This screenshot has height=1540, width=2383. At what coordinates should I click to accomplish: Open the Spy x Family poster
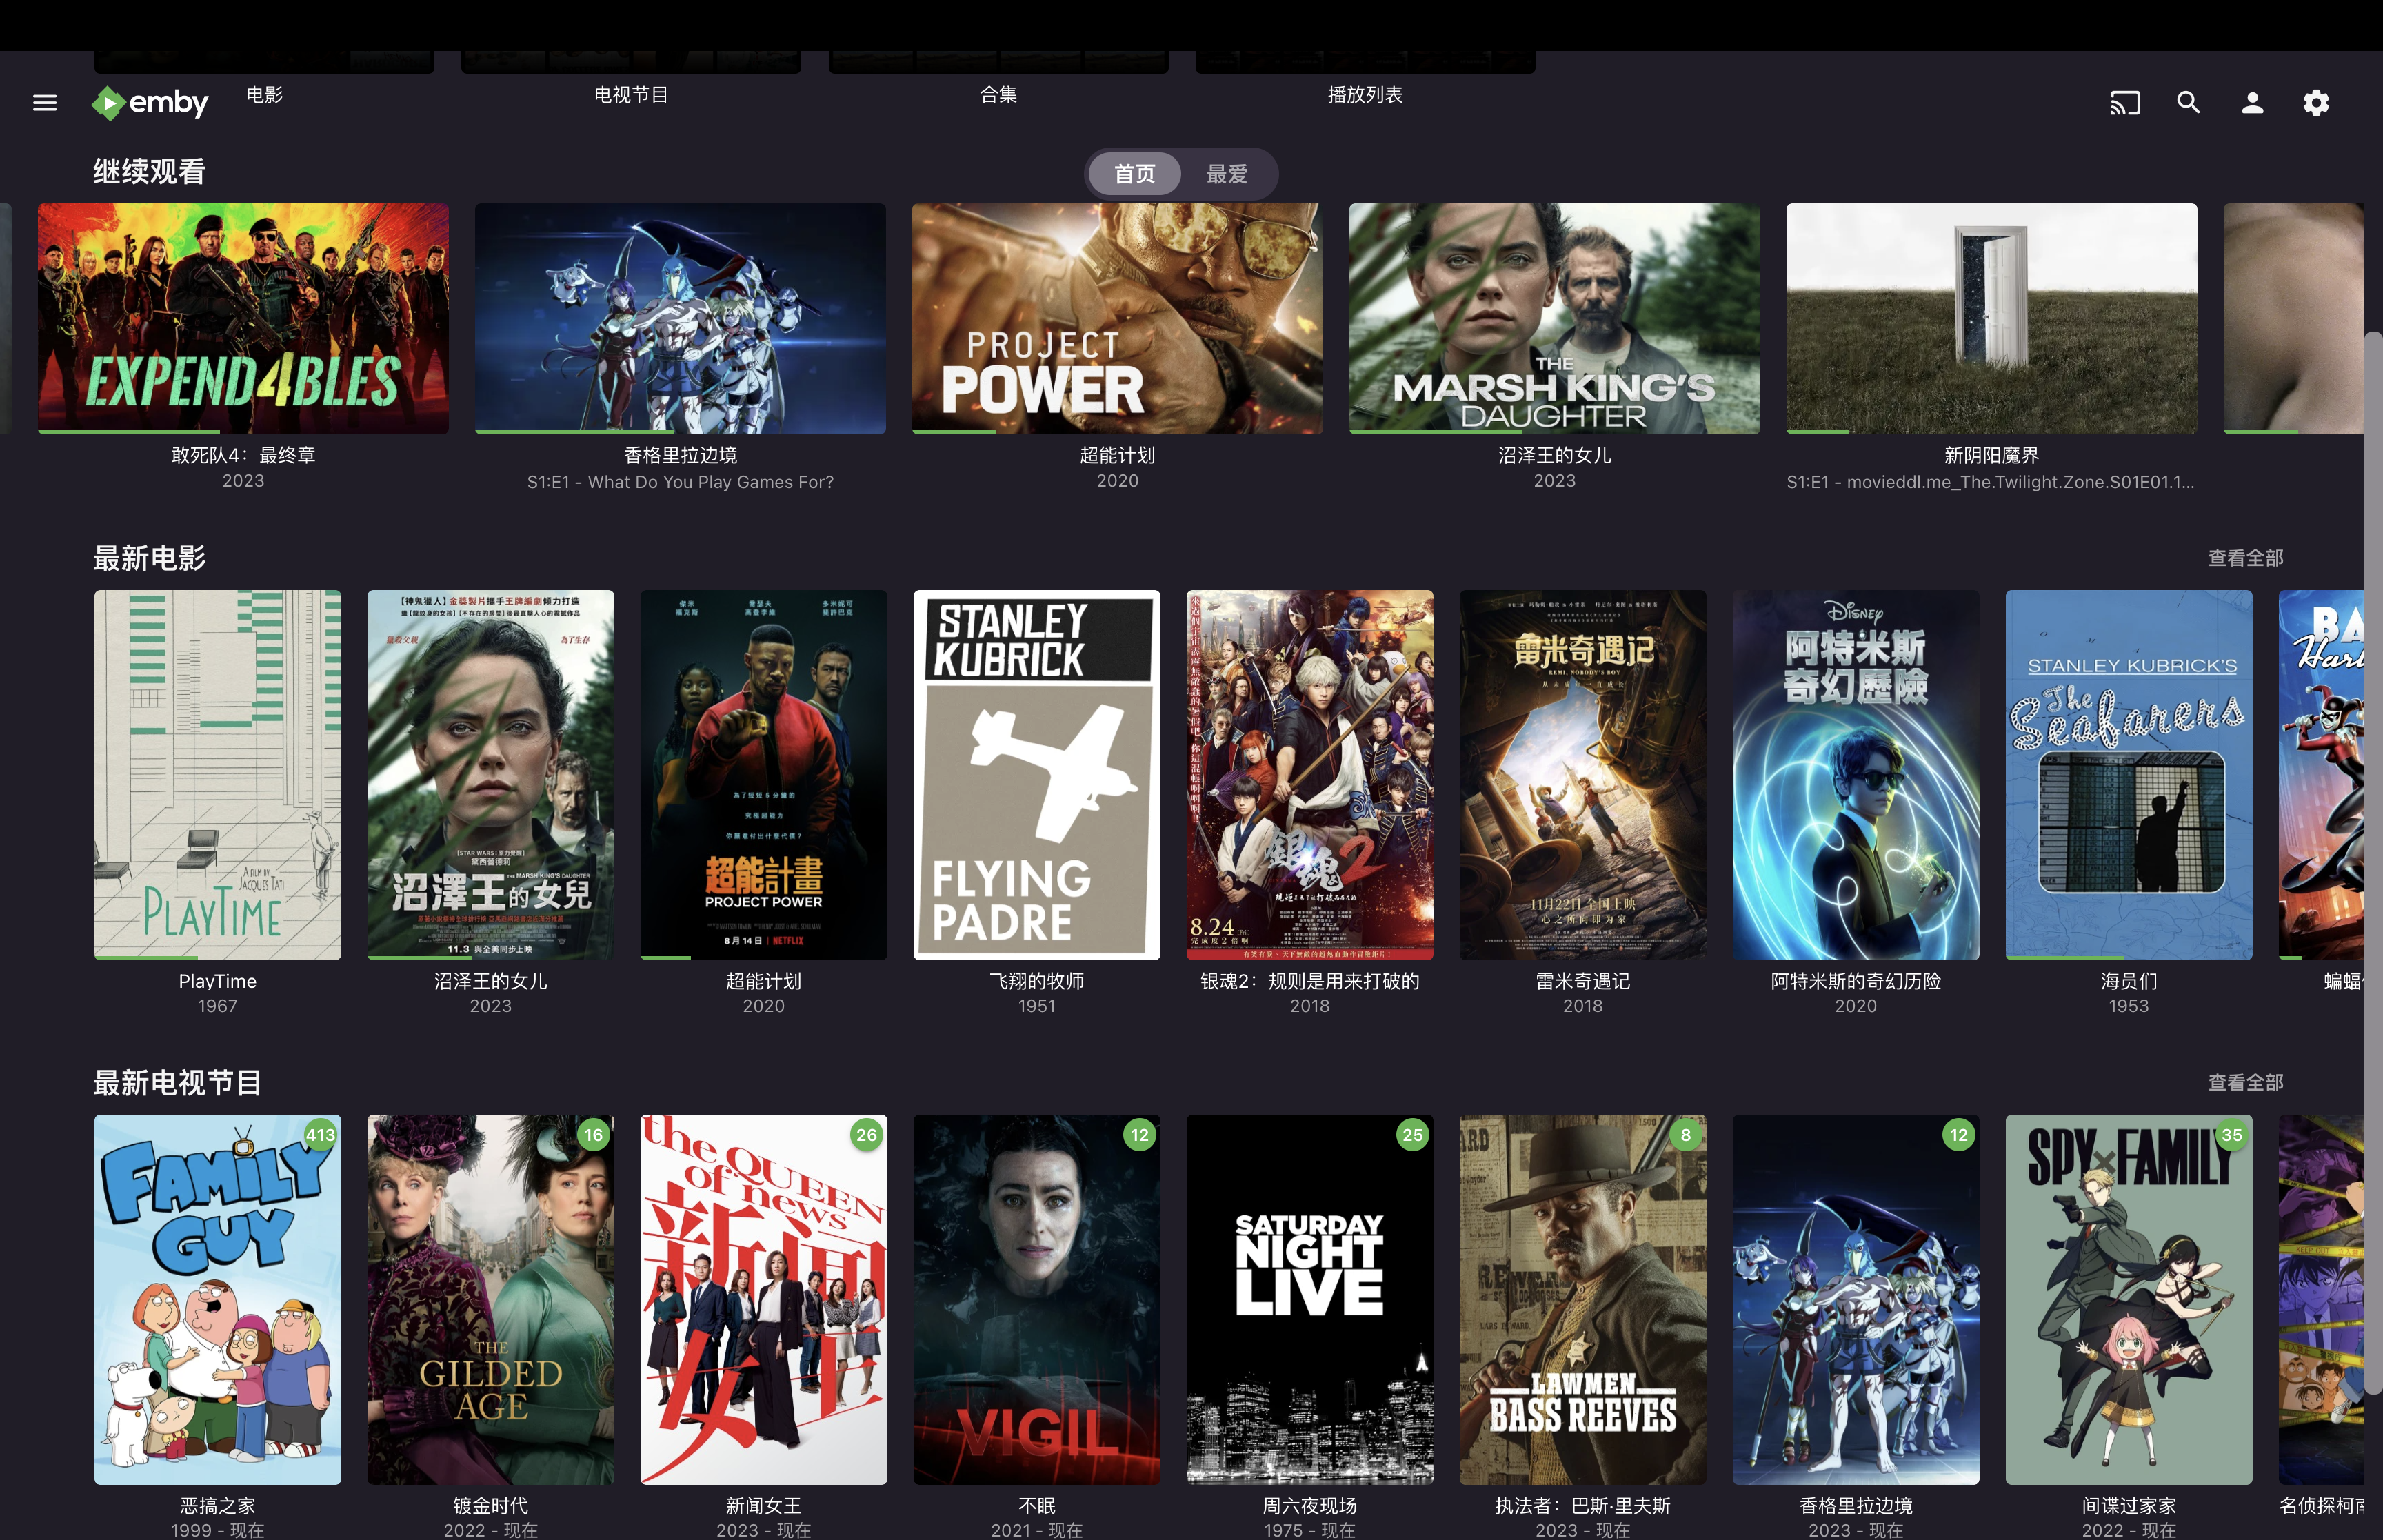(x=2129, y=1300)
